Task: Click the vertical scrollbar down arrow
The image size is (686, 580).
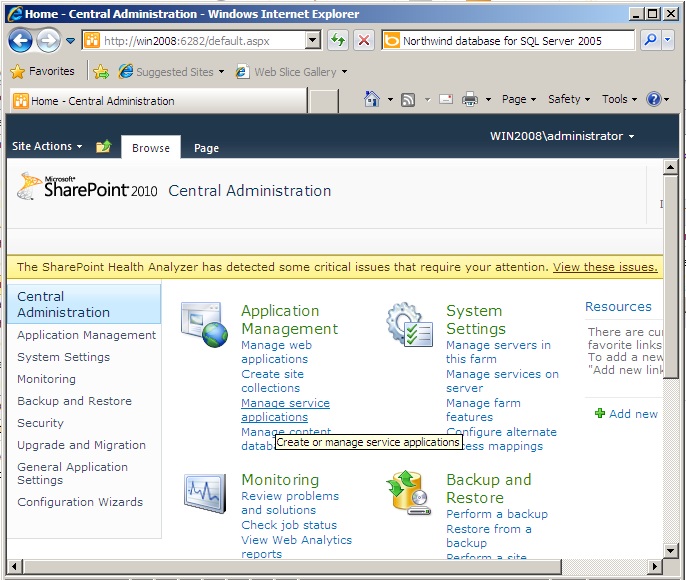Action: click(x=671, y=550)
